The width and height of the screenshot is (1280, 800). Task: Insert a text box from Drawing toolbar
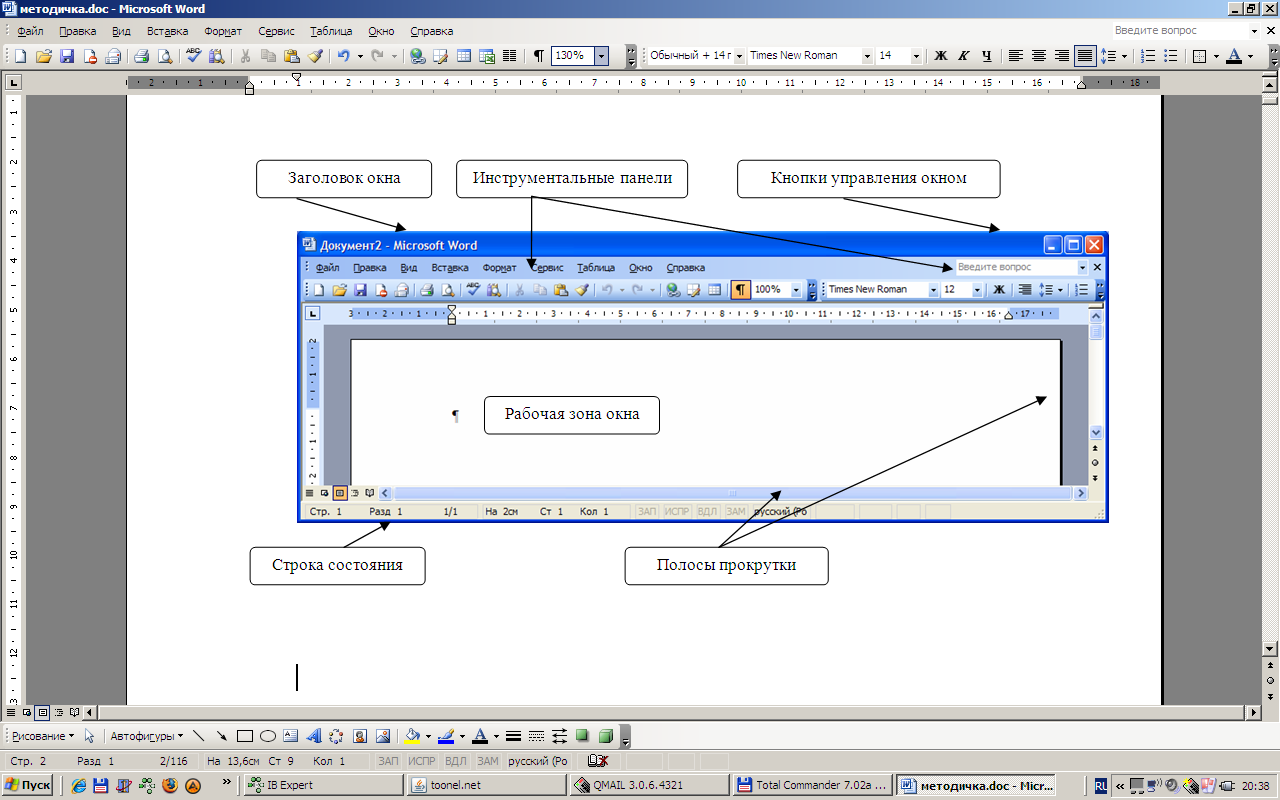coord(291,736)
